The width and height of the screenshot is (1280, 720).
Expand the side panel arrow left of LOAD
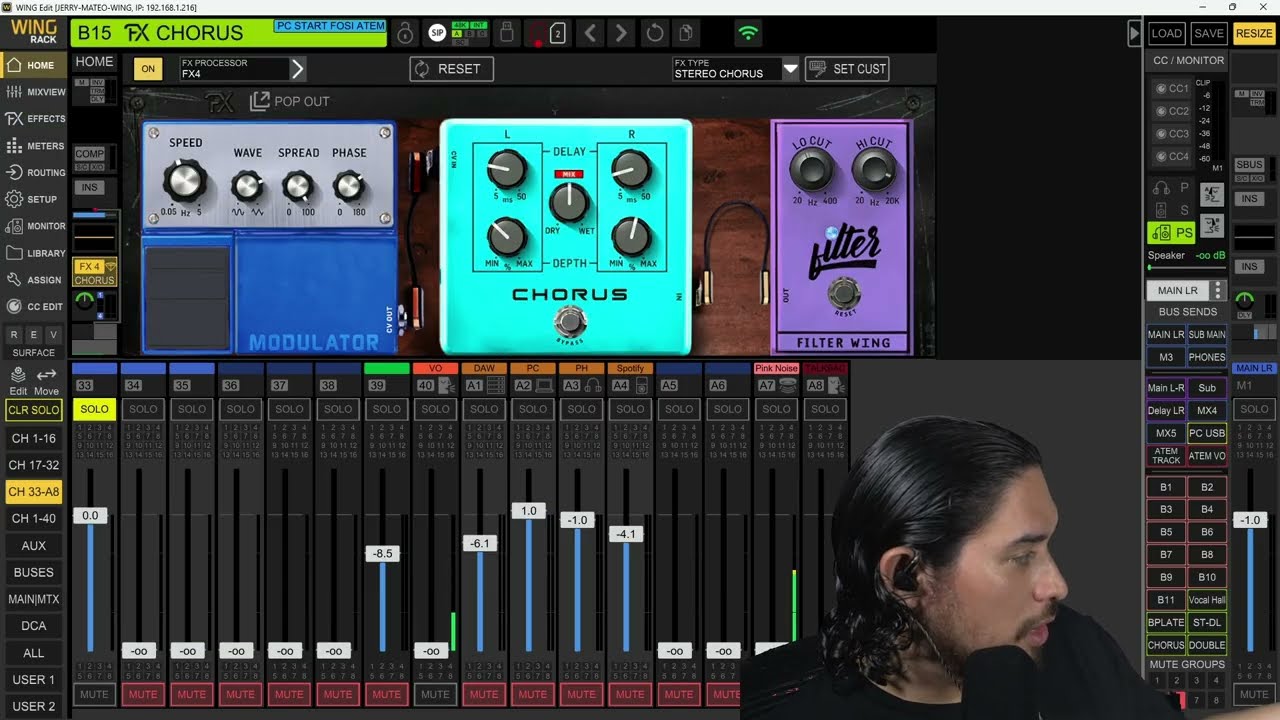tap(1134, 33)
